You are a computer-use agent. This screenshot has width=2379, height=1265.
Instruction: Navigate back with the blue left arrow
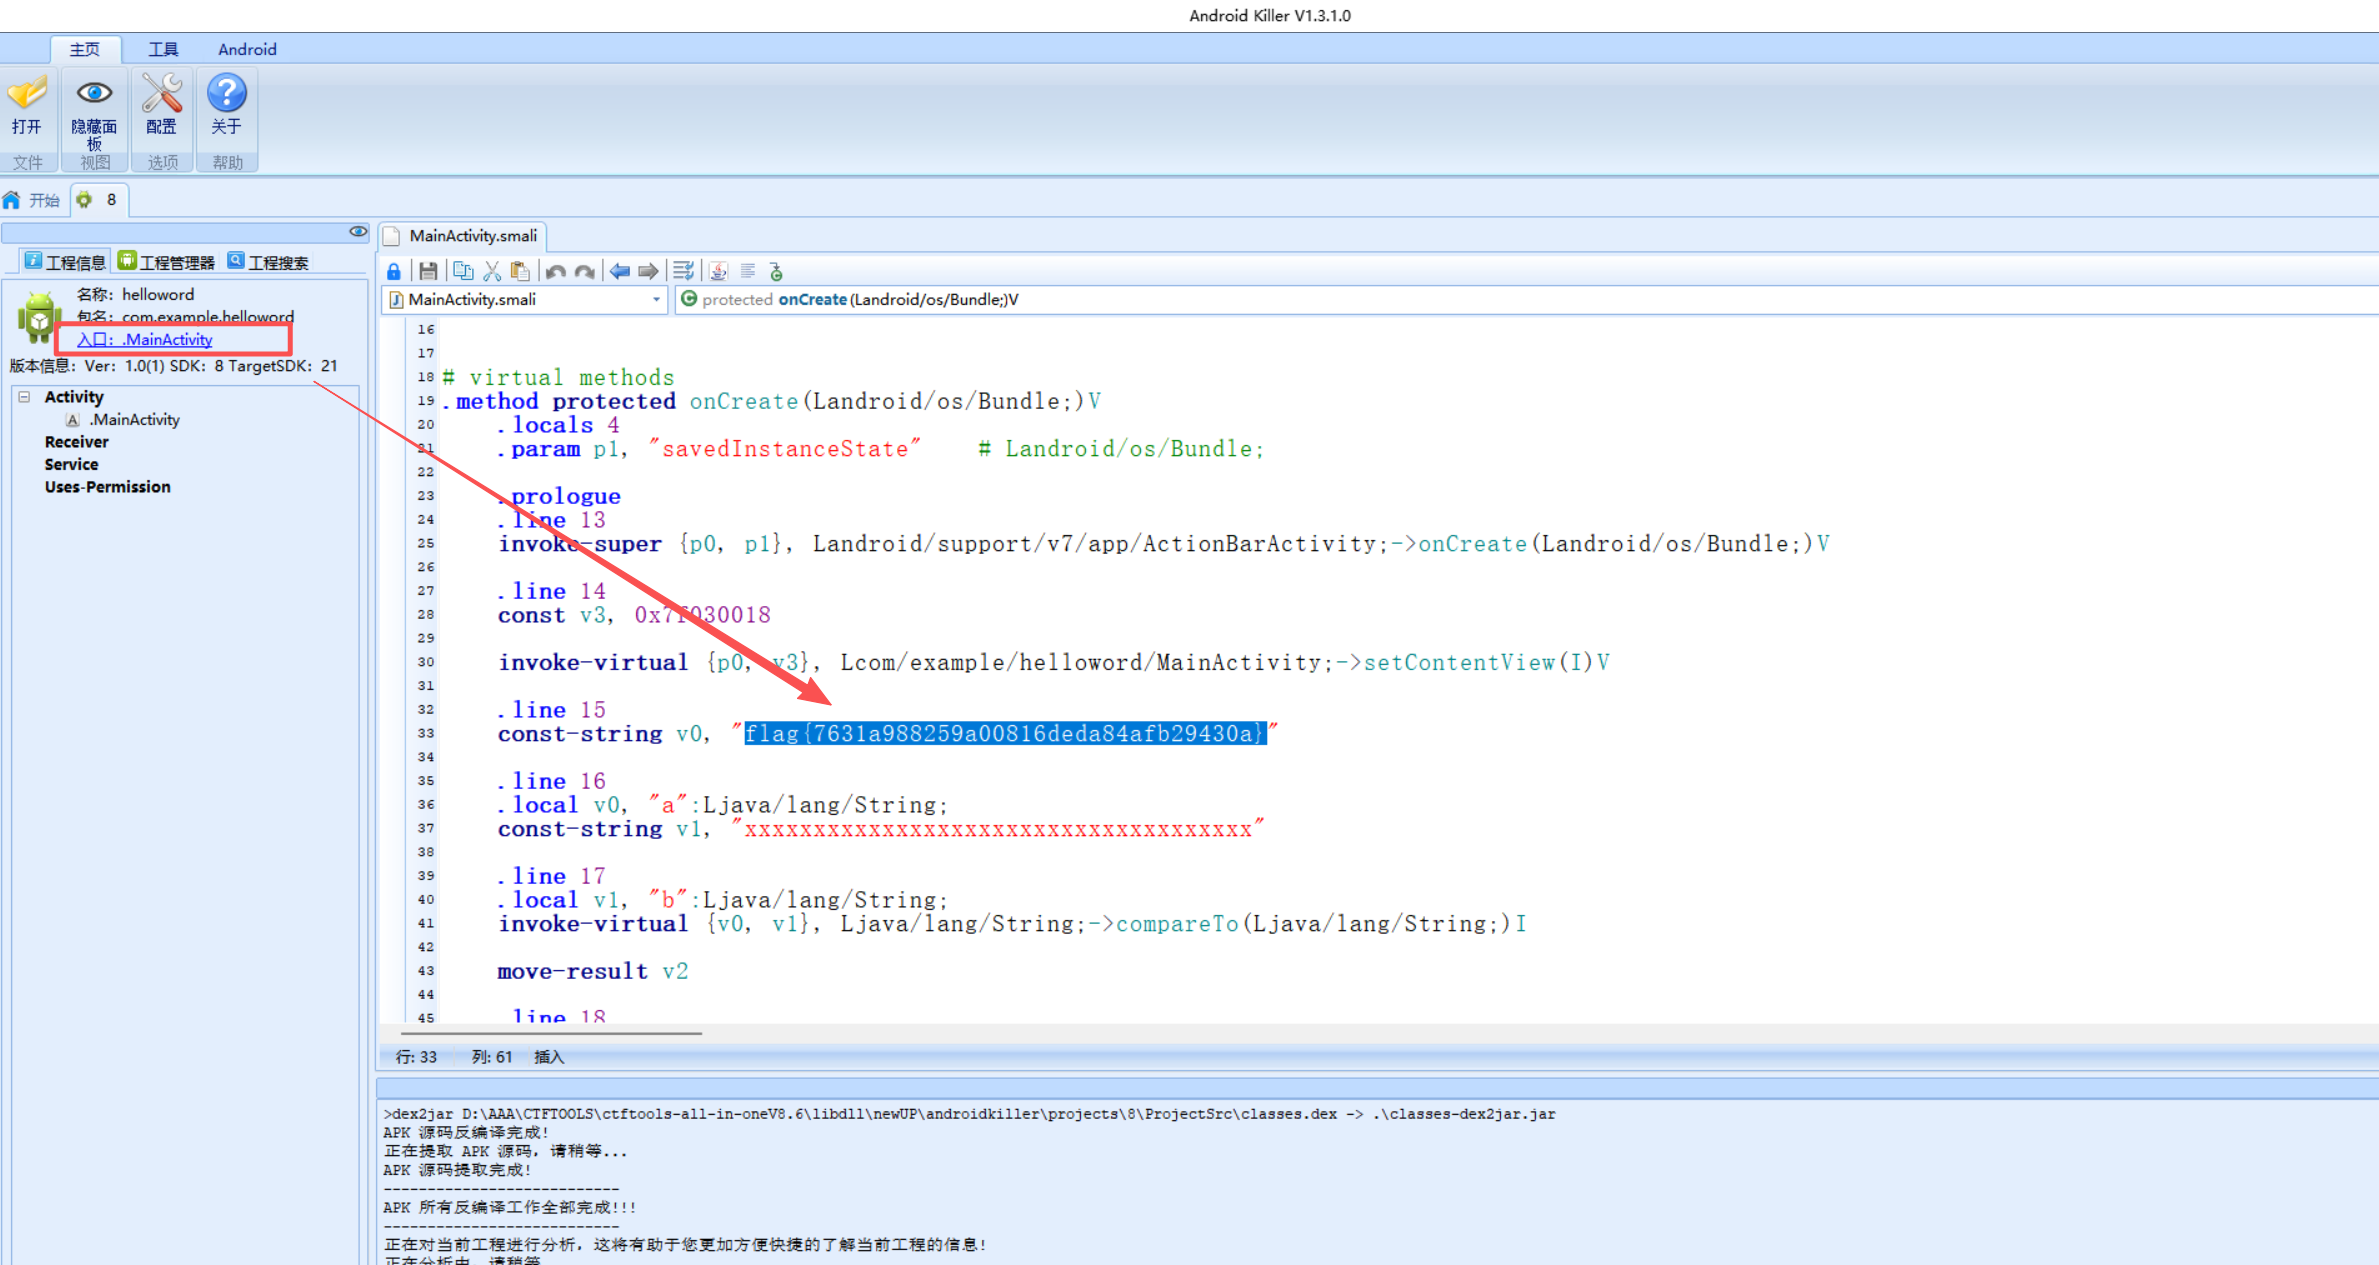[620, 271]
